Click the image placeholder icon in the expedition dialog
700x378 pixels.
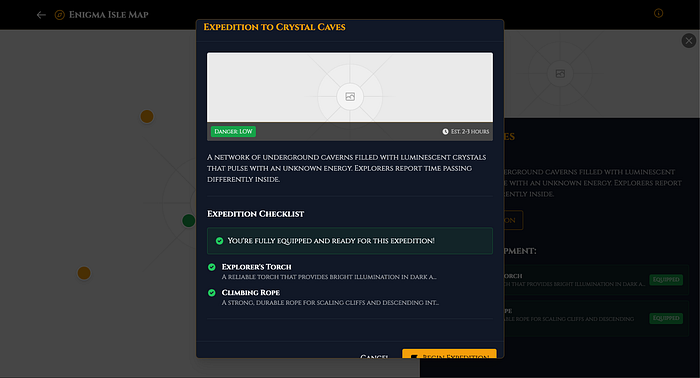coord(350,96)
